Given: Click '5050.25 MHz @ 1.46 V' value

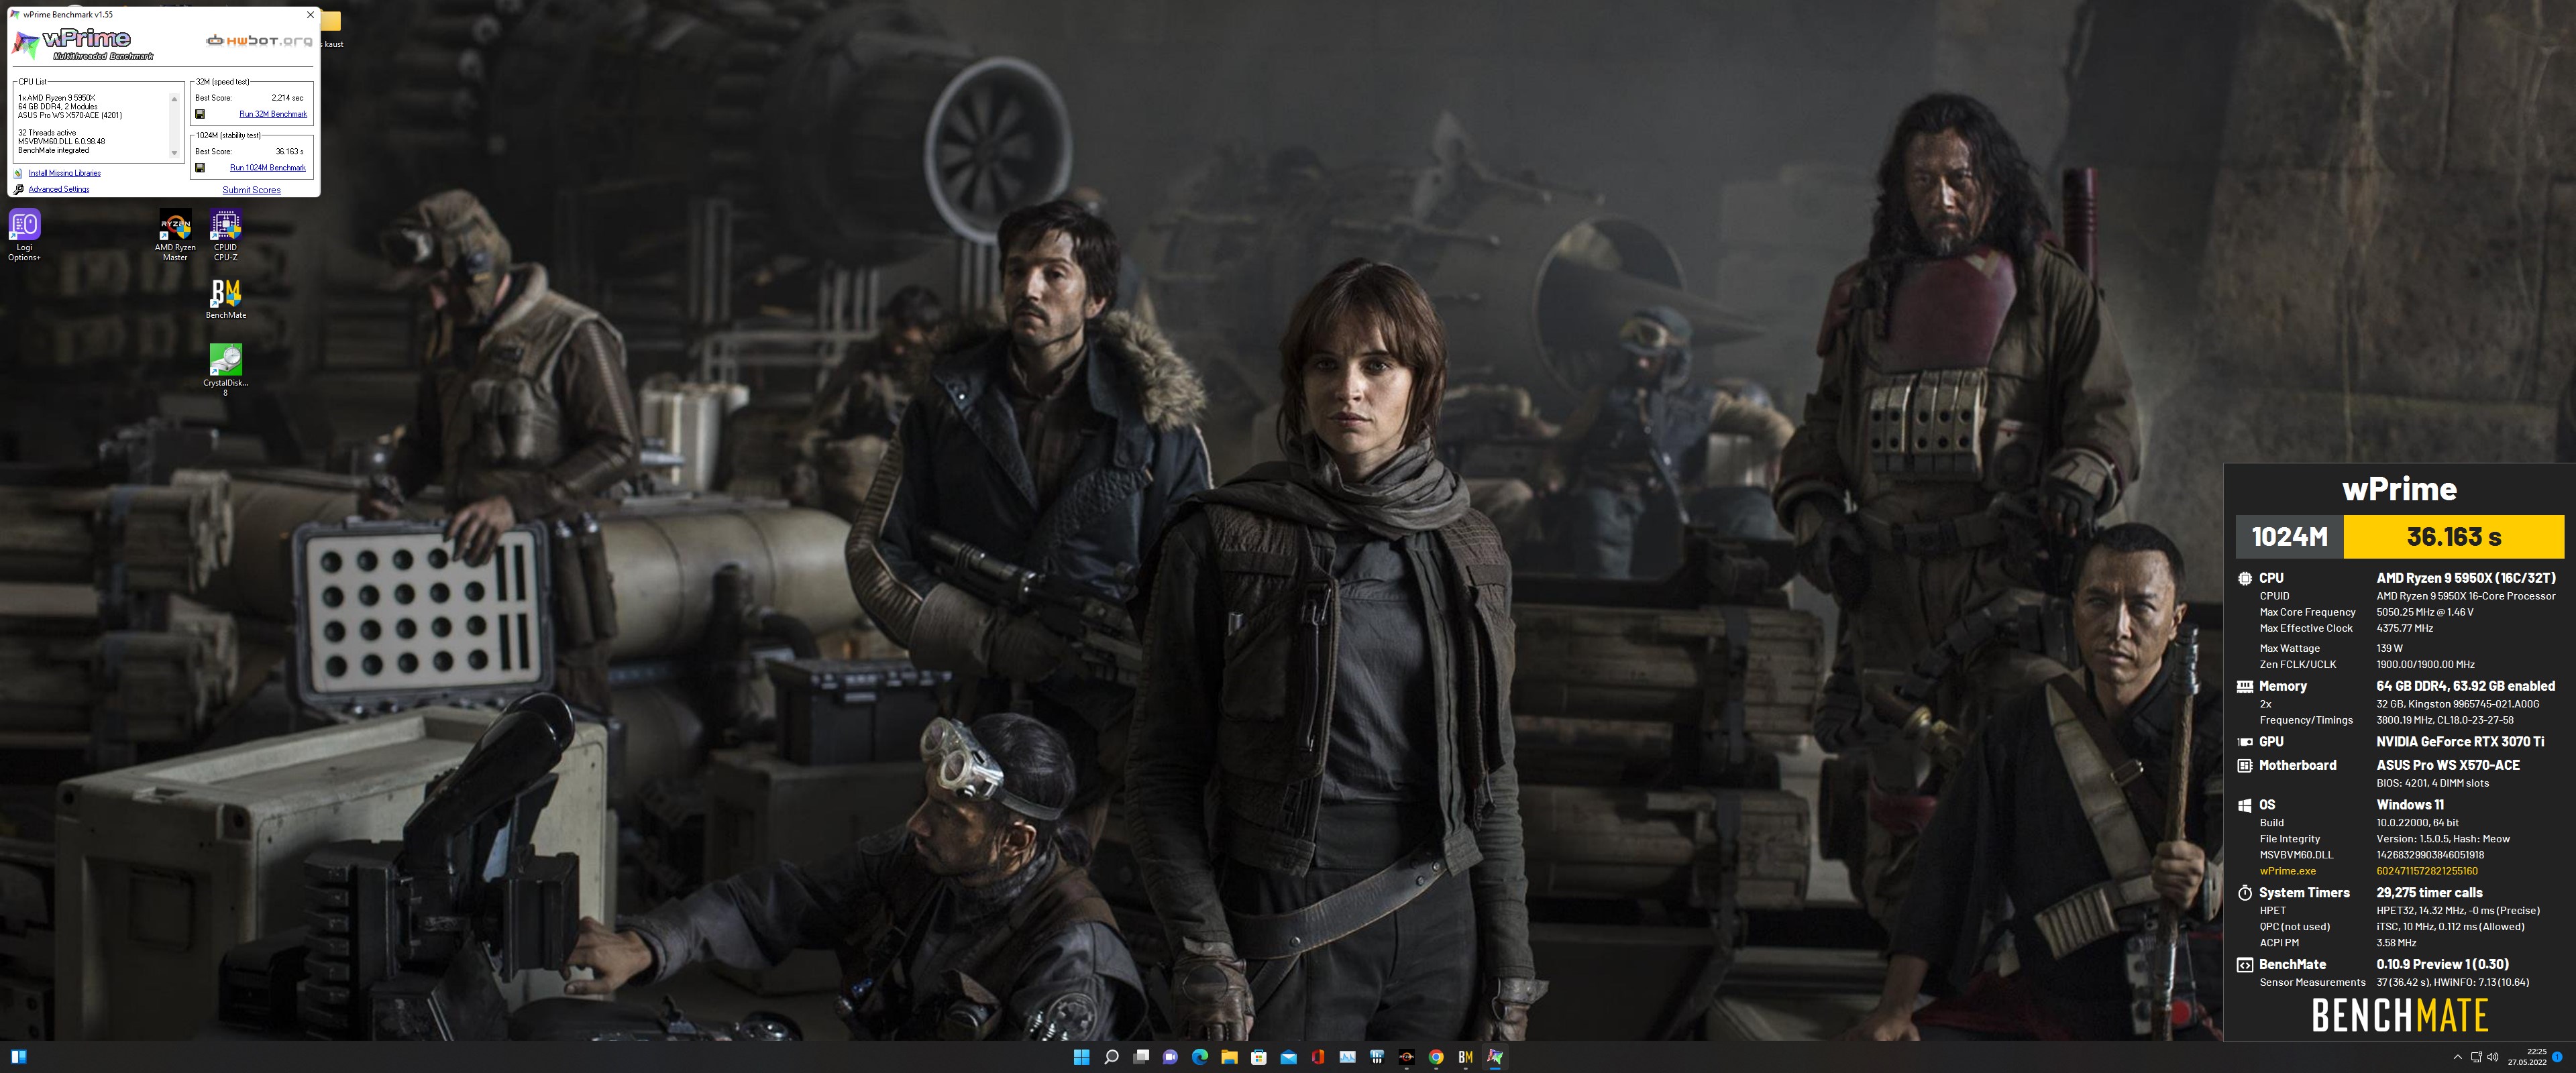Looking at the screenshot, I should point(2424,612).
